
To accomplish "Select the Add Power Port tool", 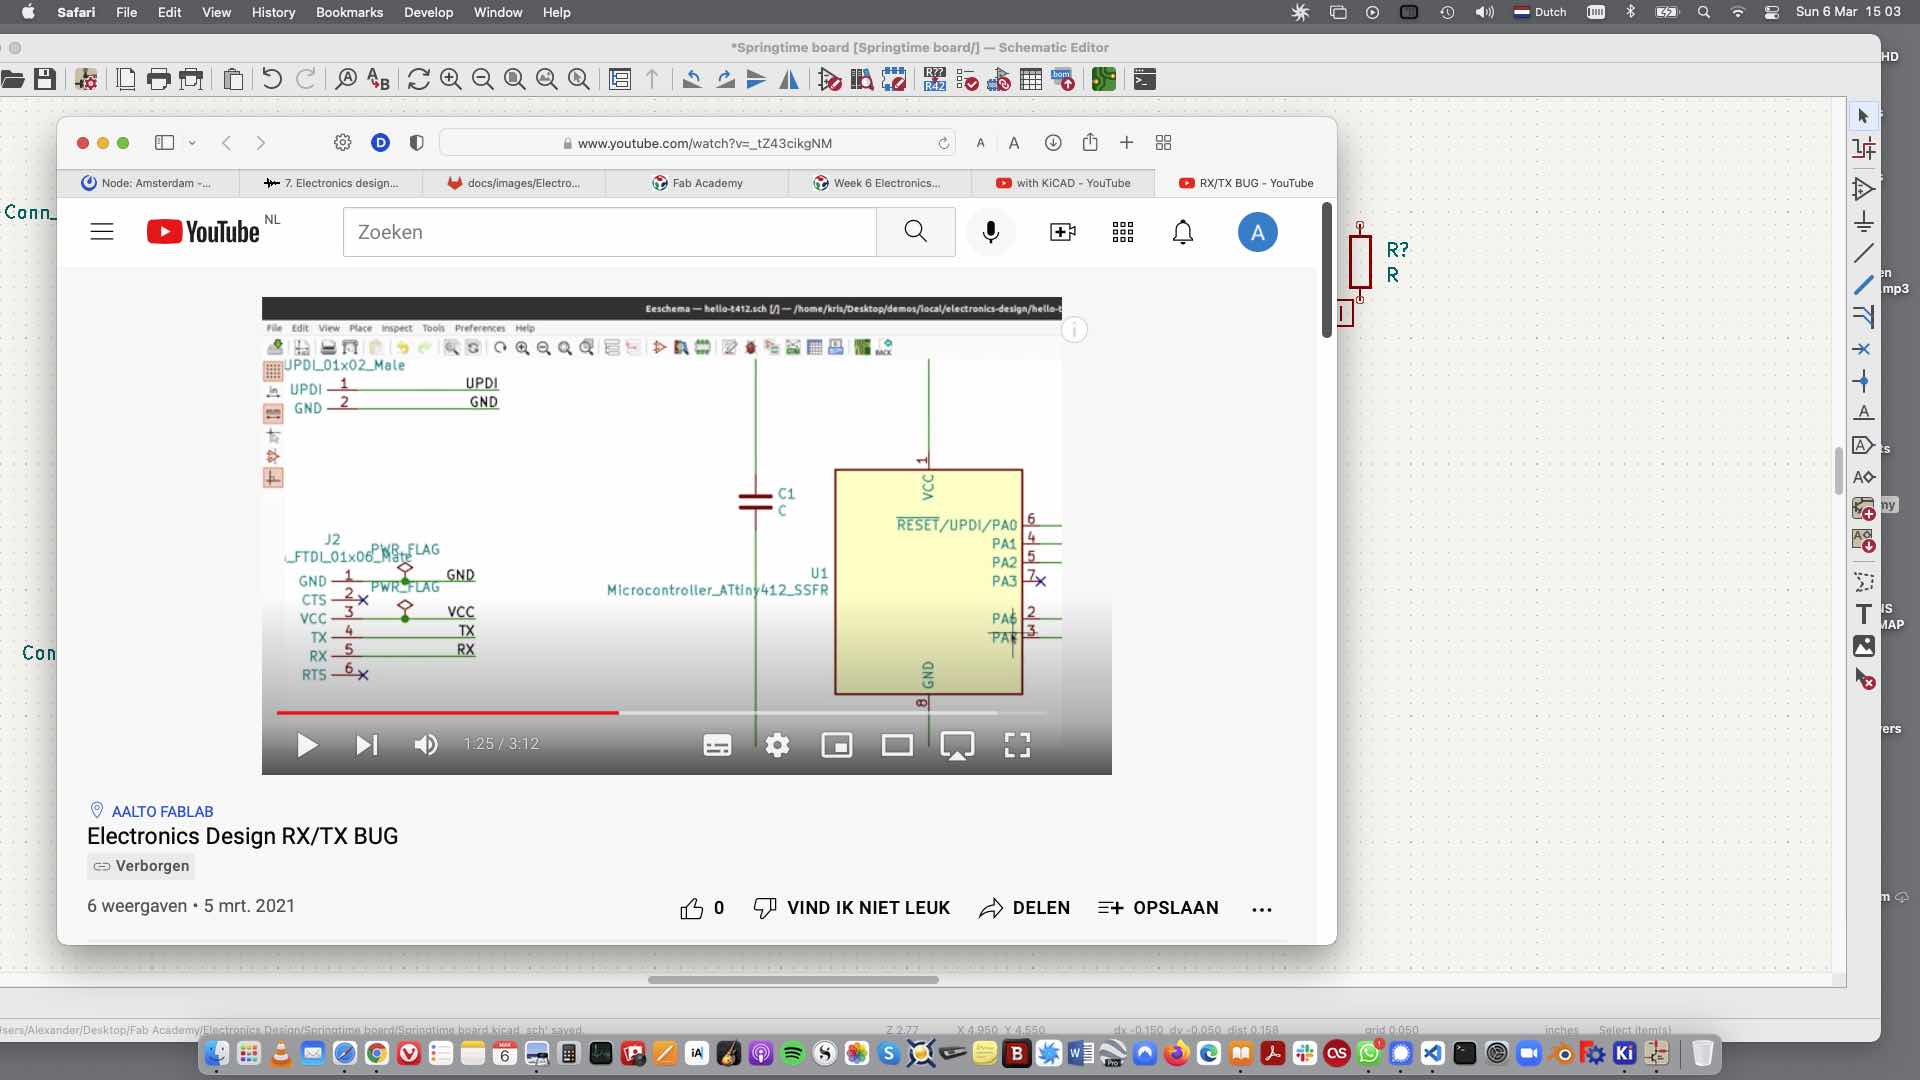I will point(1863,221).
